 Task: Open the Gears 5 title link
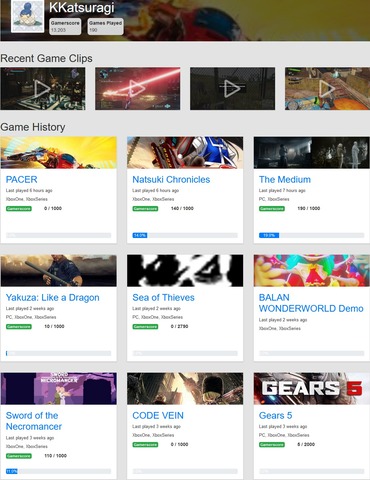275,415
